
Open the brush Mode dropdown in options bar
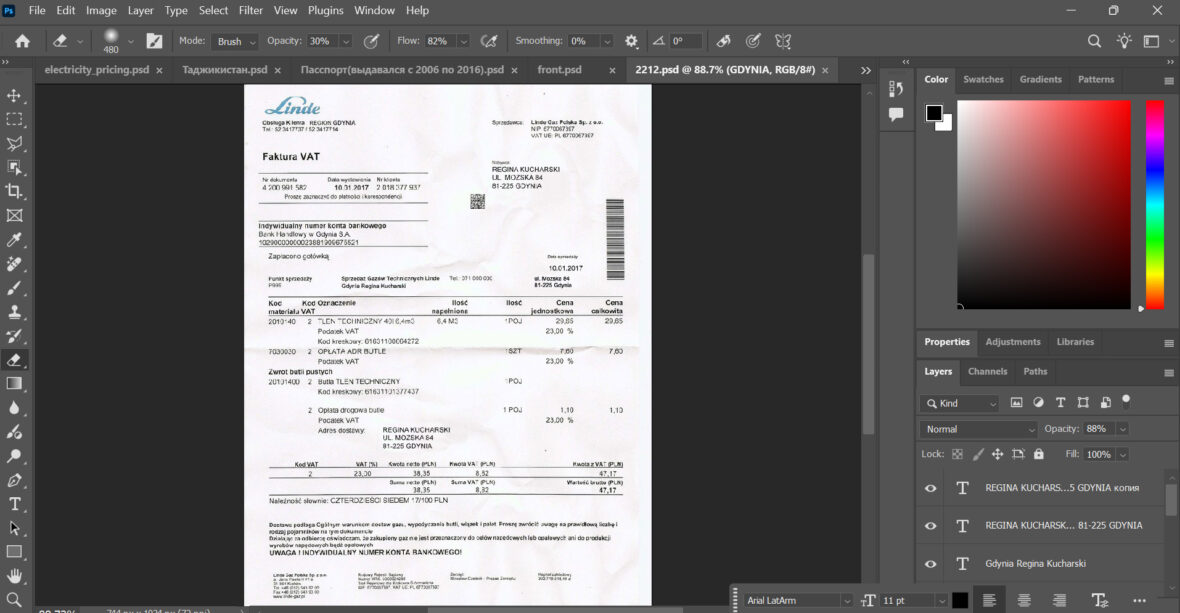[234, 41]
